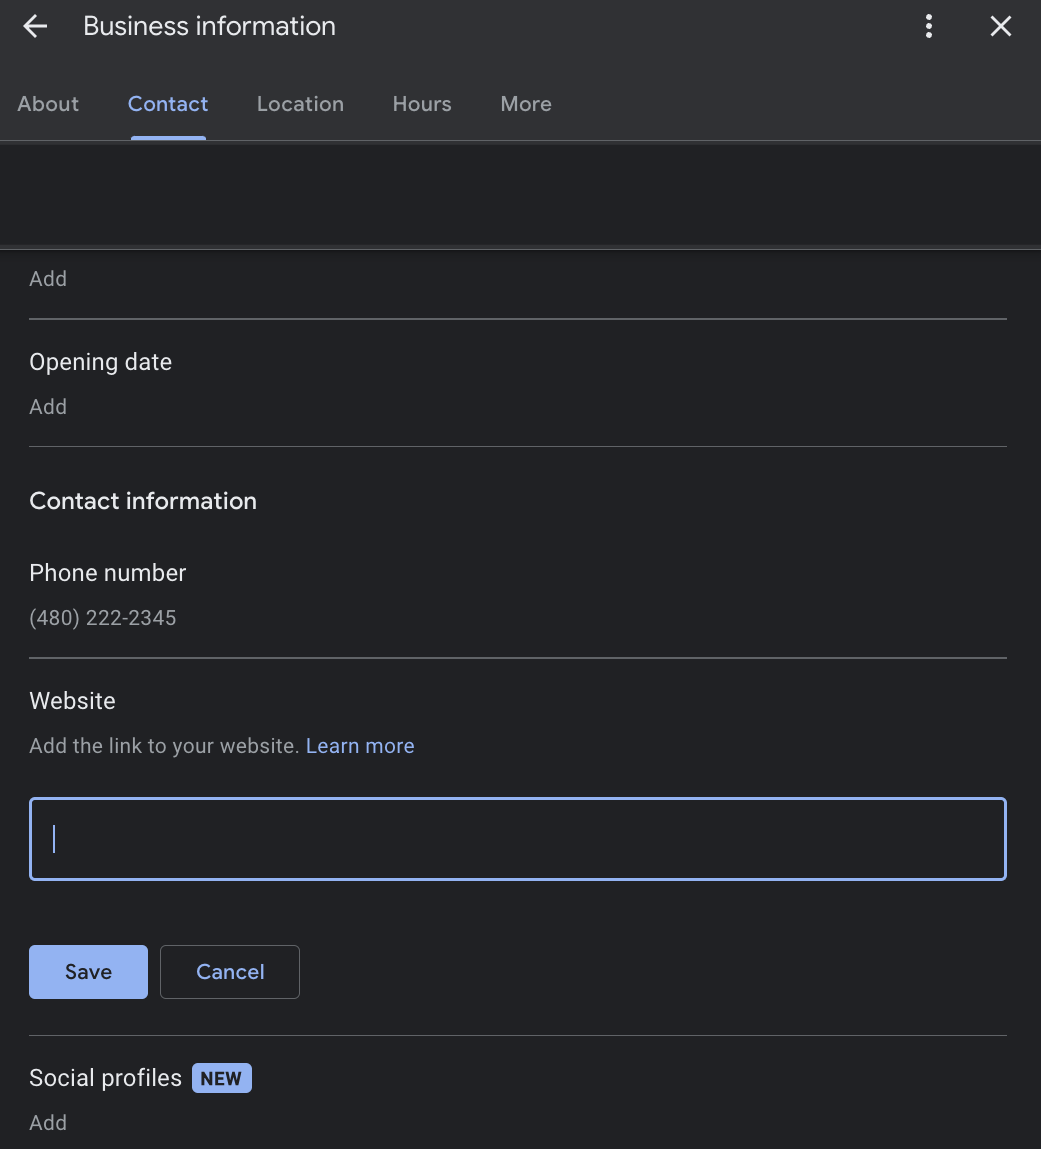Click the Website heading

click(x=73, y=701)
